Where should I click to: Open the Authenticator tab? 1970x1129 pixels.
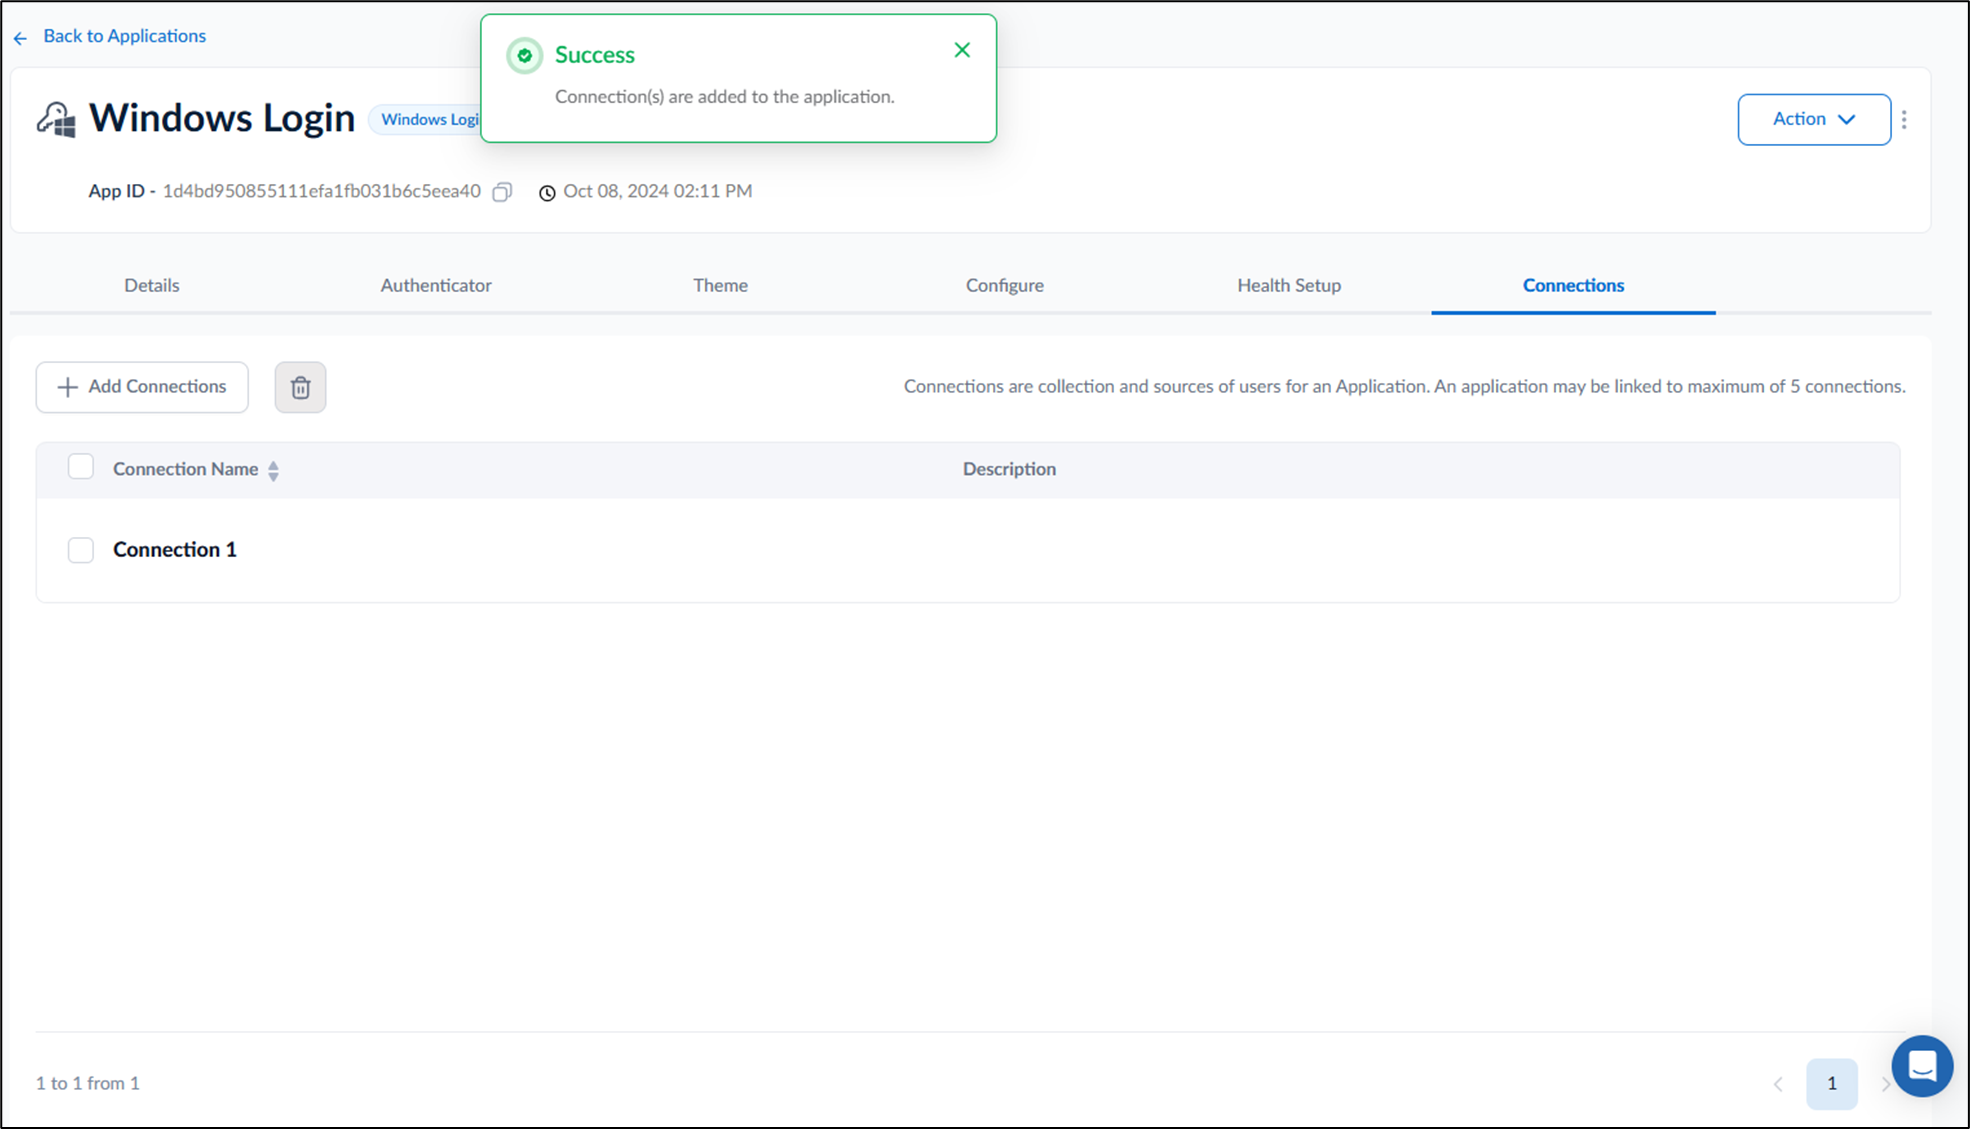pyautogui.click(x=436, y=285)
